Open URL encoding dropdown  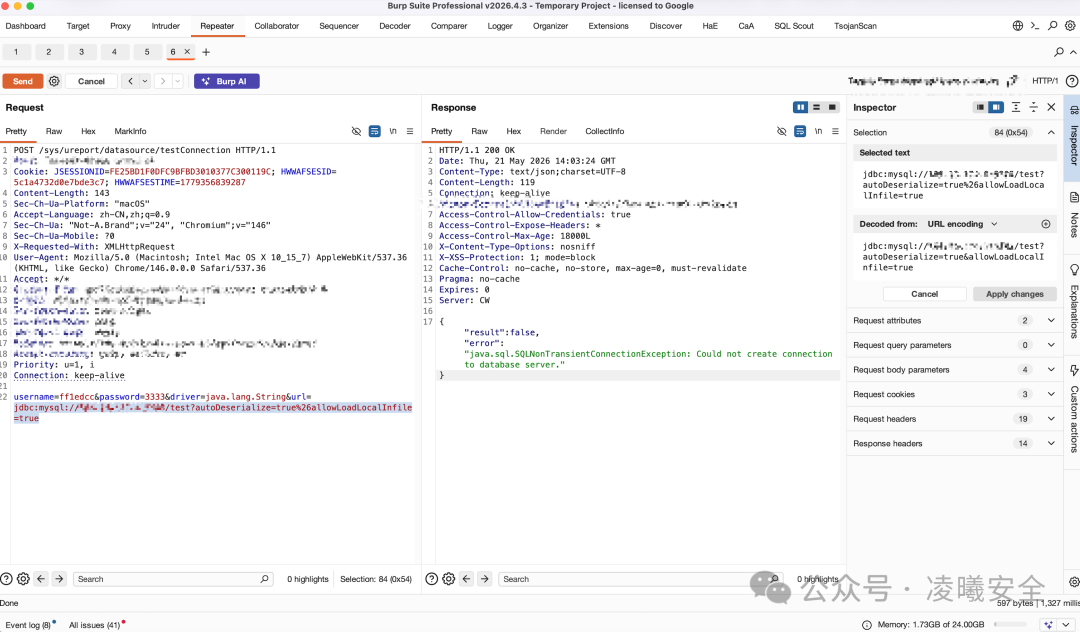pos(962,224)
